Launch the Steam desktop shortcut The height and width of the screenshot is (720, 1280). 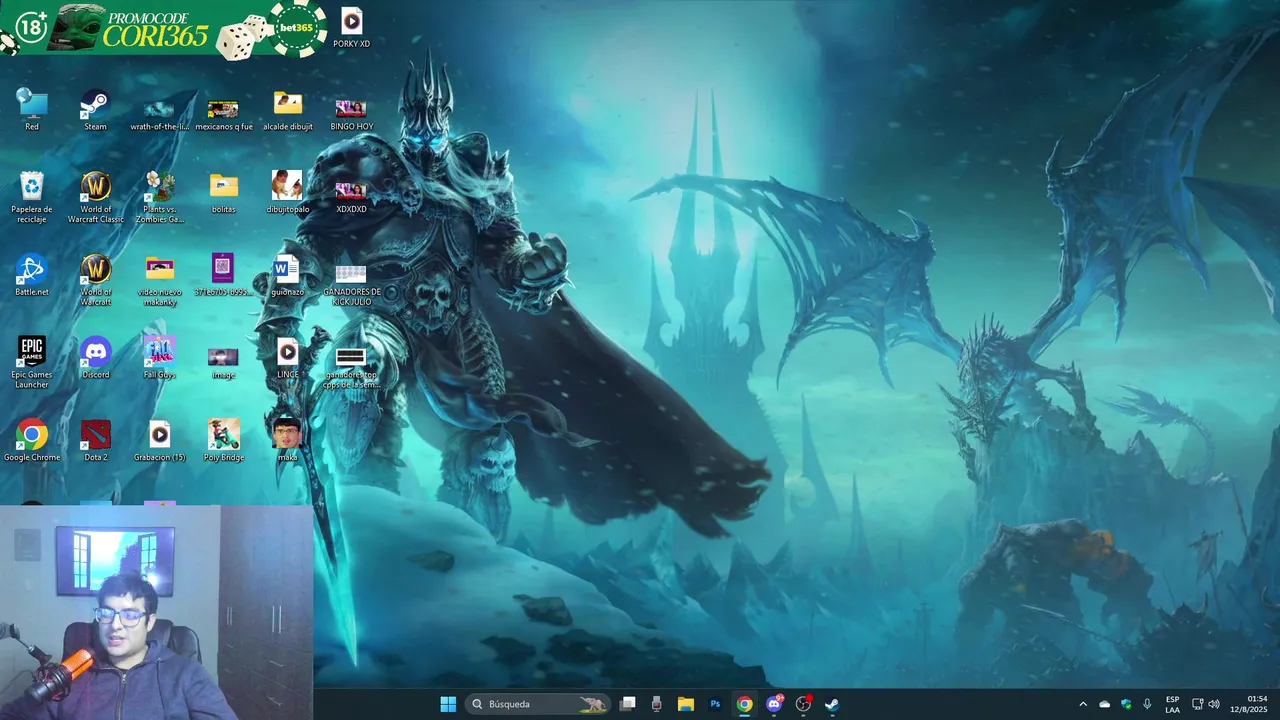[95, 109]
